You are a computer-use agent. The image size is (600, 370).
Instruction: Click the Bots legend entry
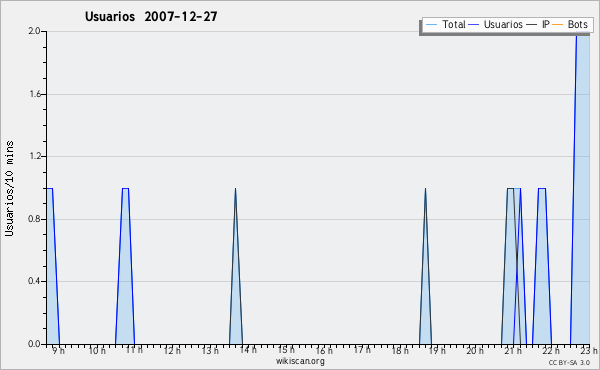click(x=570, y=24)
